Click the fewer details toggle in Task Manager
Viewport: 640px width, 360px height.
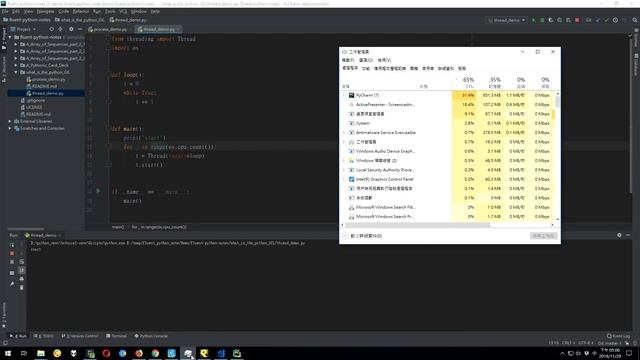coord(363,236)
